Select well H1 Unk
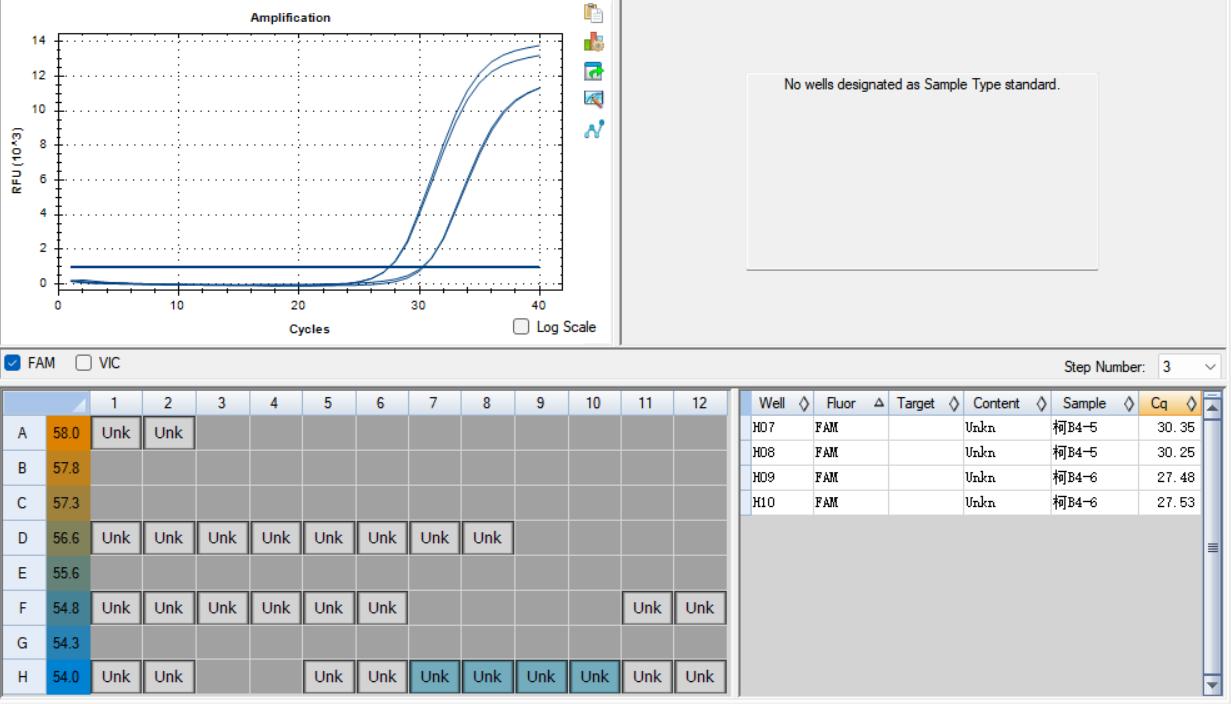This screenshot has height=704, width=1231. [x=116, y=676]
